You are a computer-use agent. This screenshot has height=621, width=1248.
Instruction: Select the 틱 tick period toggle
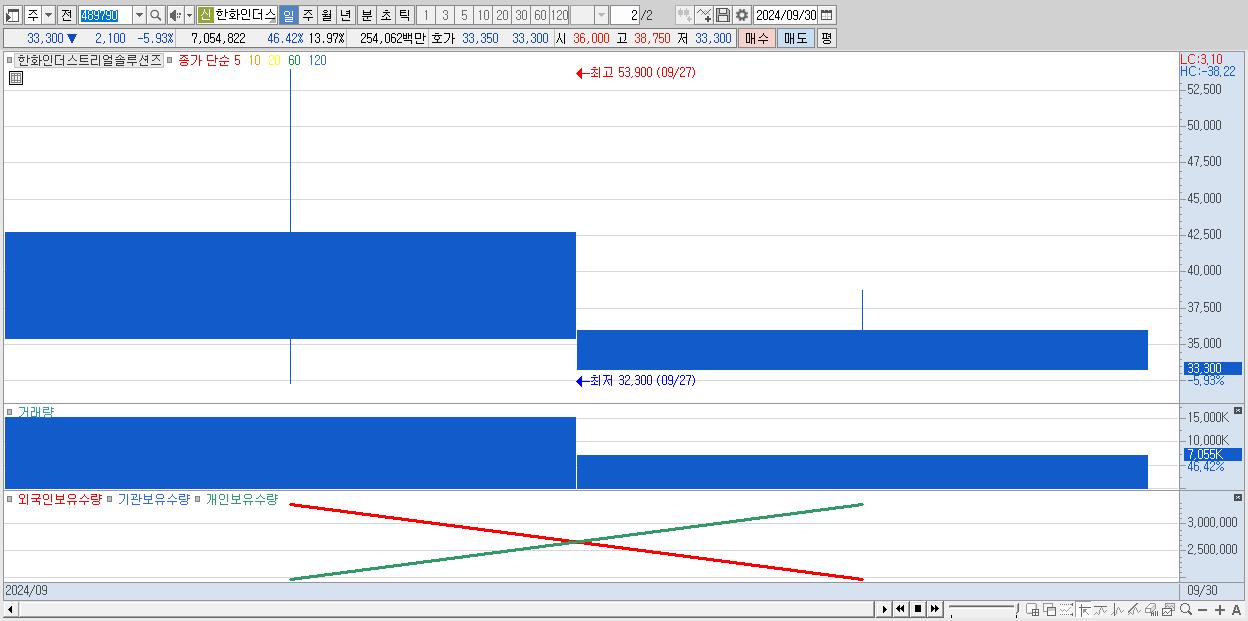point(404,15)
